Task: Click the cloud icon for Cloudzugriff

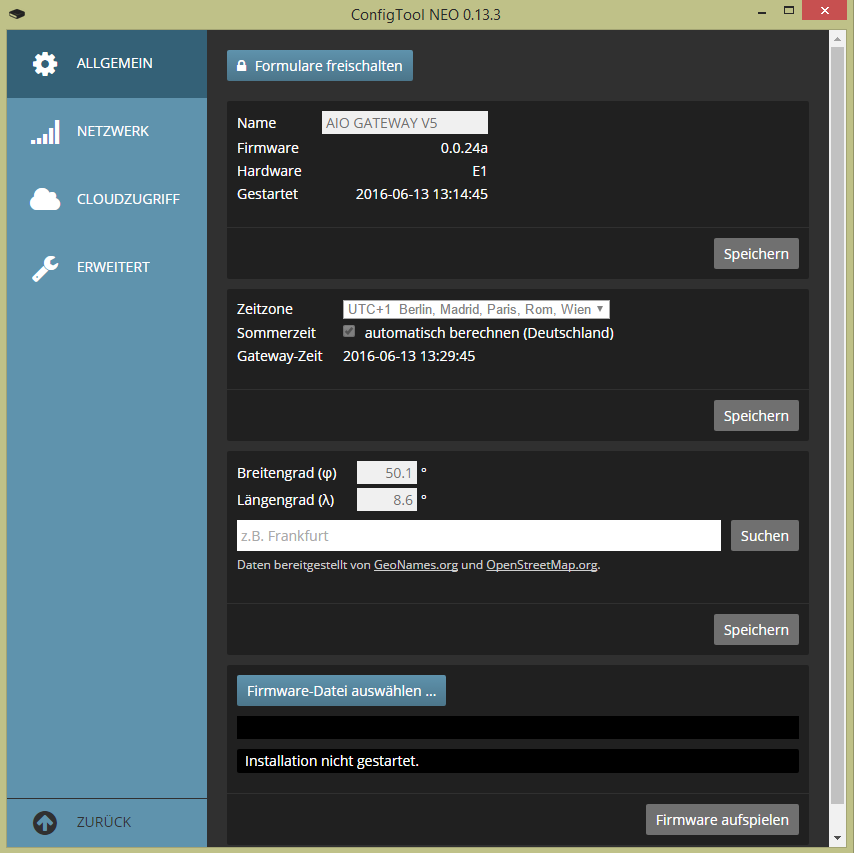Action: [45, 200]
